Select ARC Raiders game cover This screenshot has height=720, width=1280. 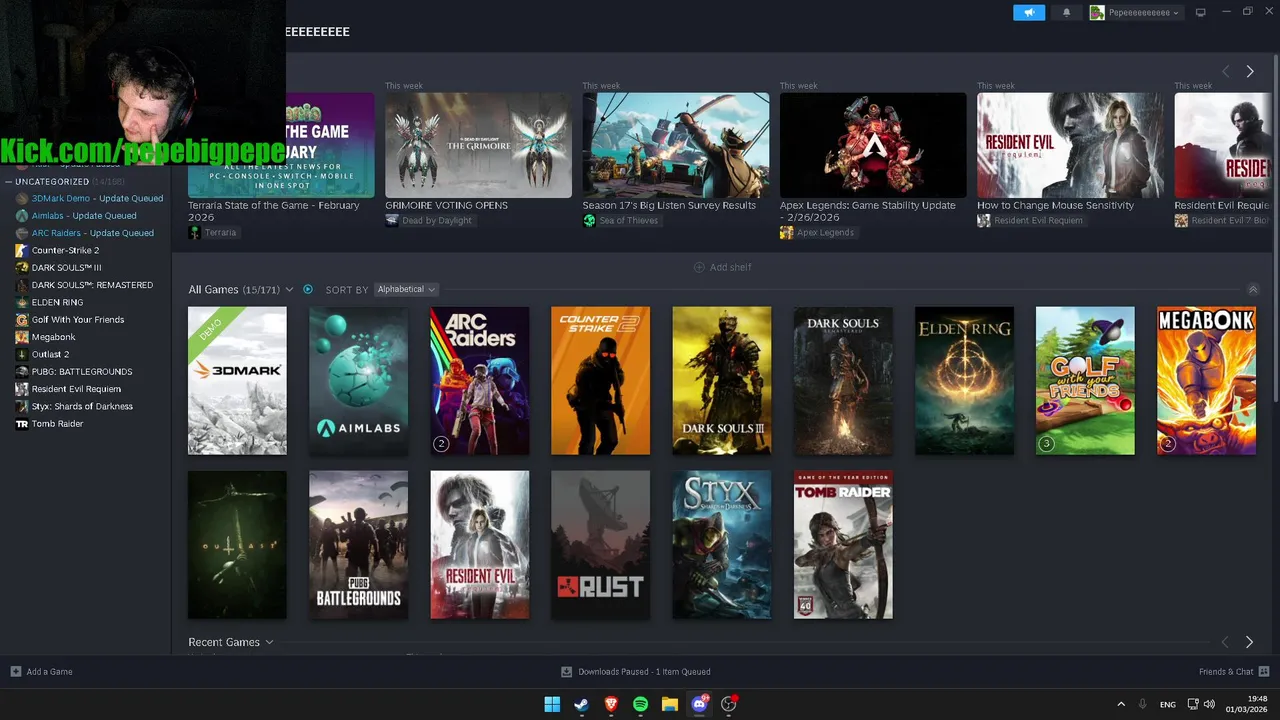click(479, 380)
